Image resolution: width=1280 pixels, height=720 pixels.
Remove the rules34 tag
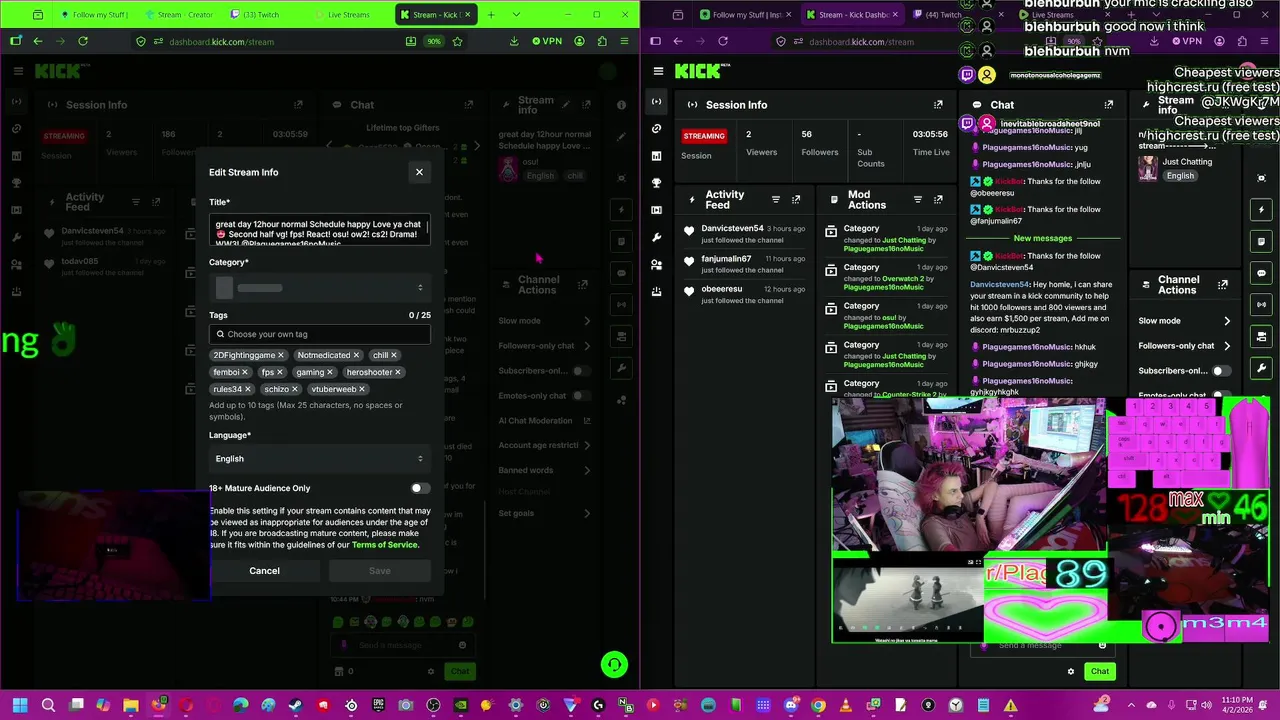(247, 389)
